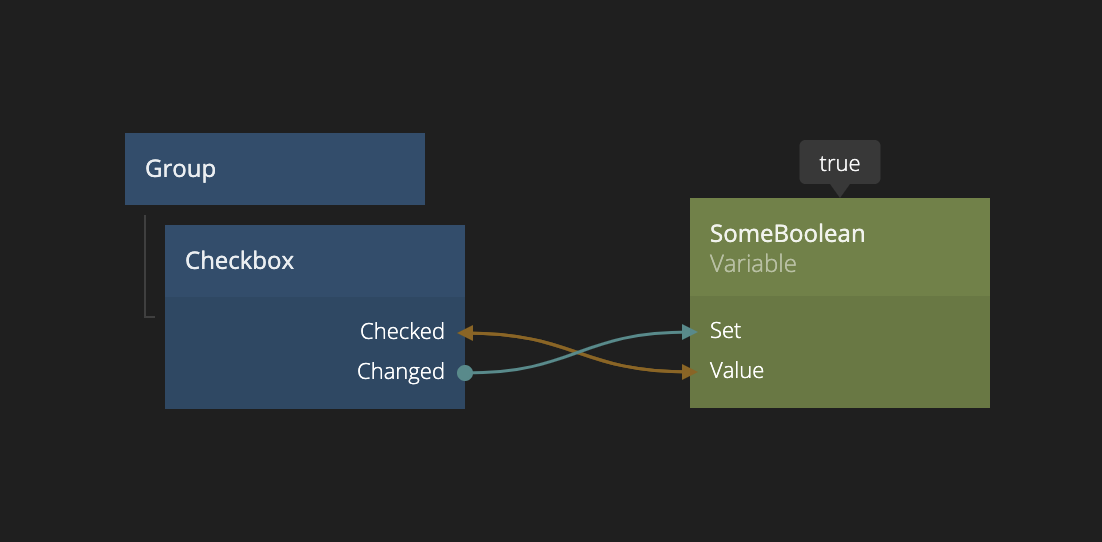Click the pointer triangle under the true tooltip

coord(840,190)
